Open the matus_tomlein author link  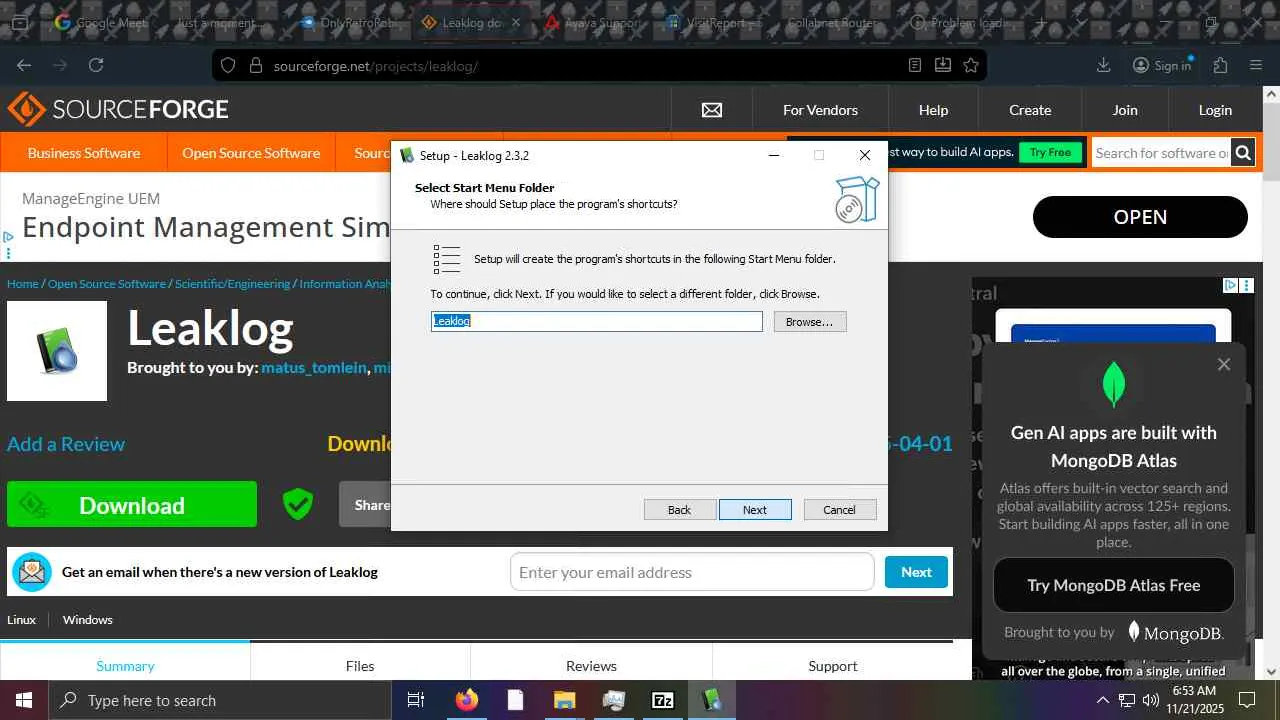(x=314, y=368)
